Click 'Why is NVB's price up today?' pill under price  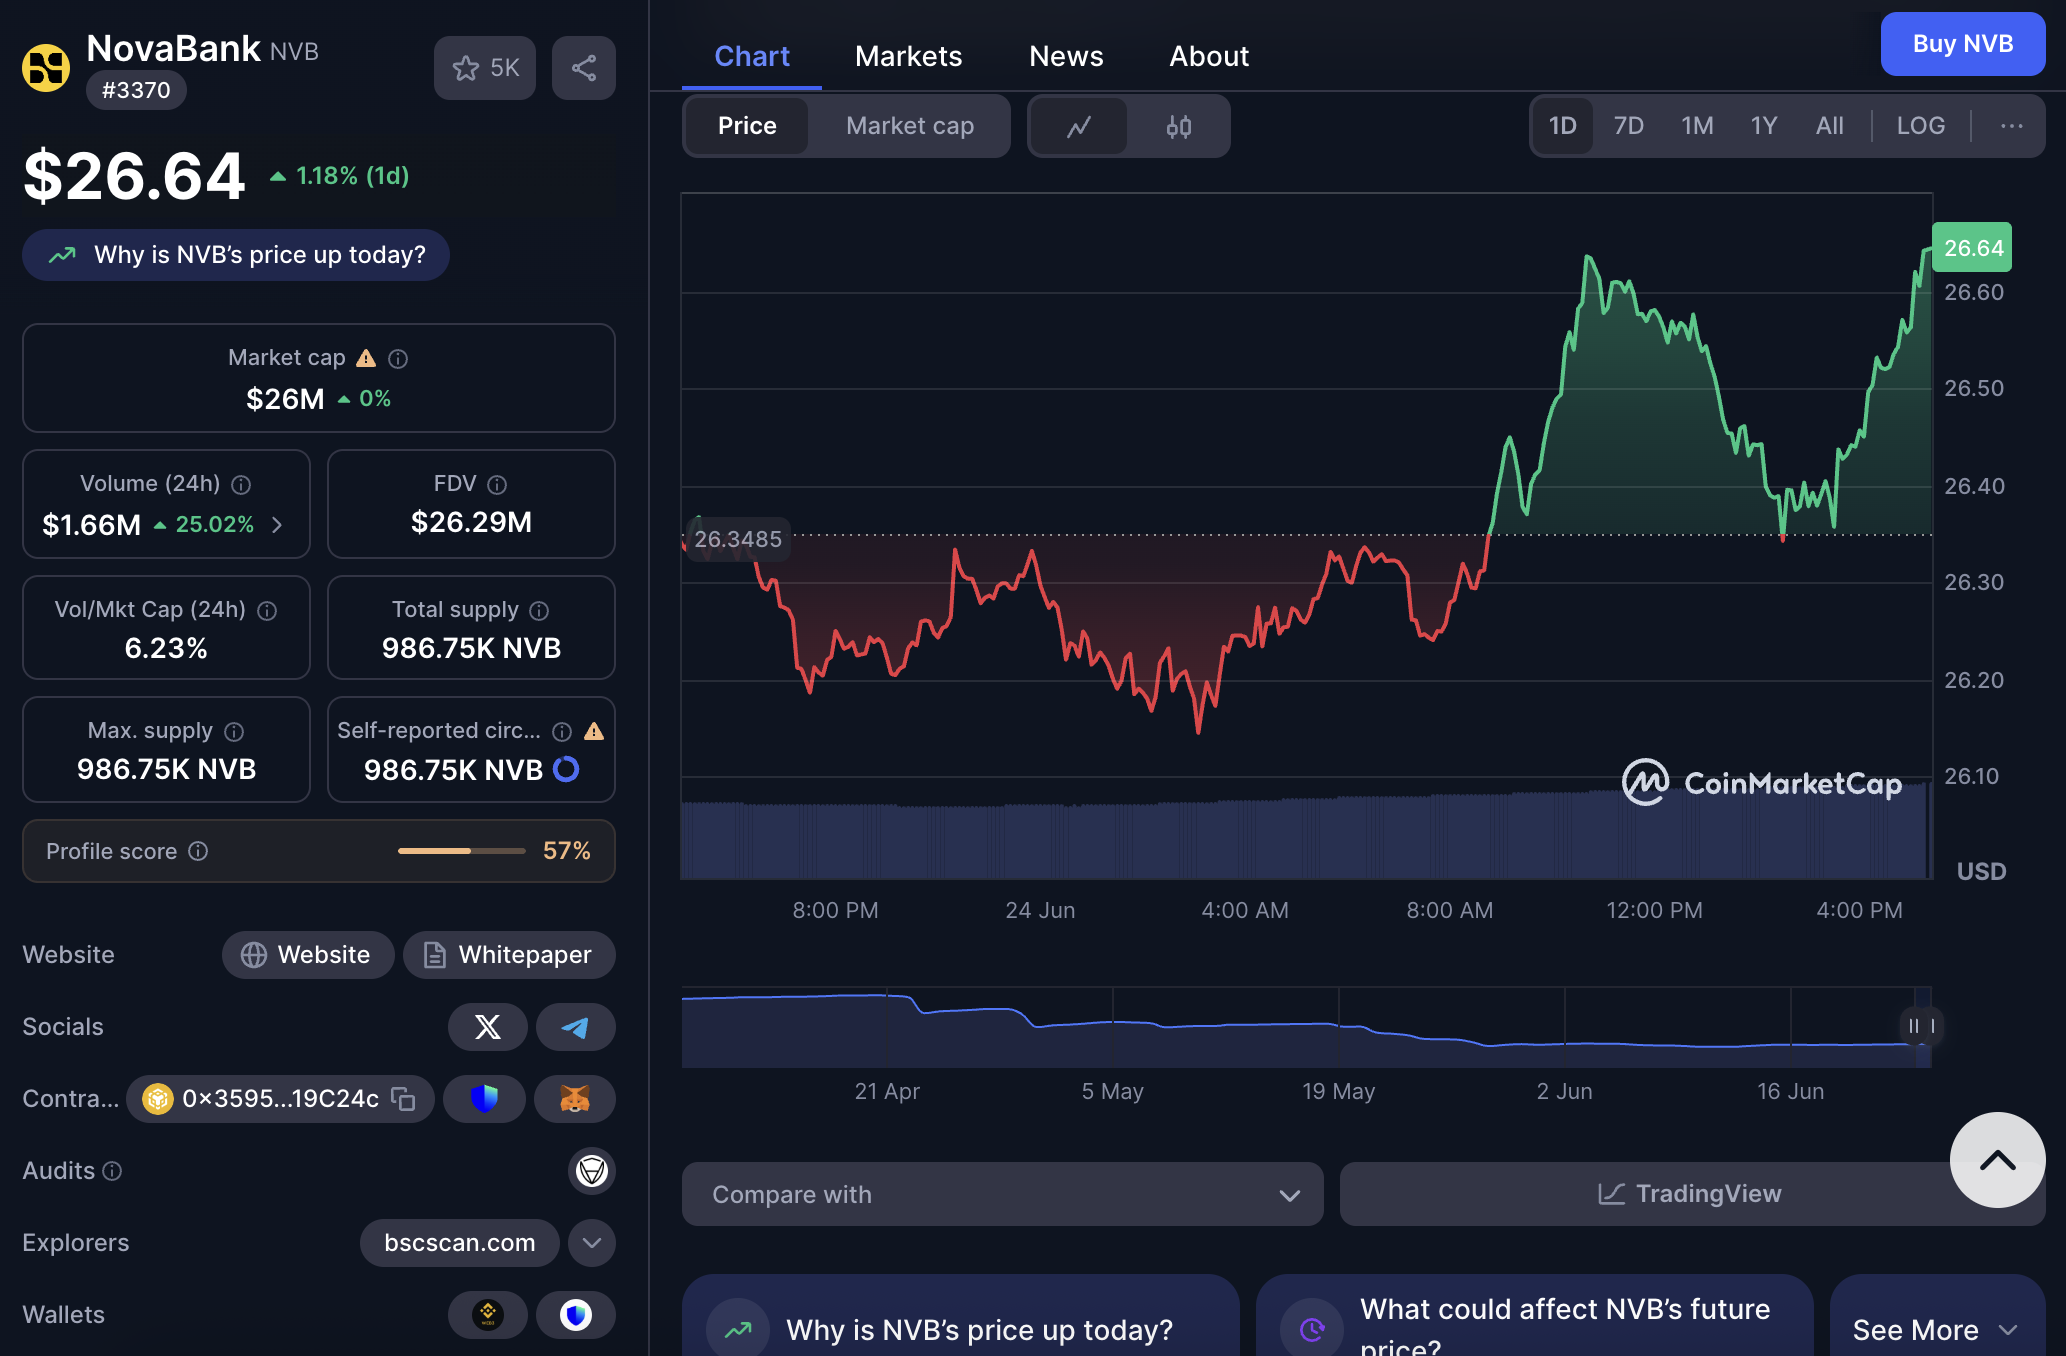(236, 255)
